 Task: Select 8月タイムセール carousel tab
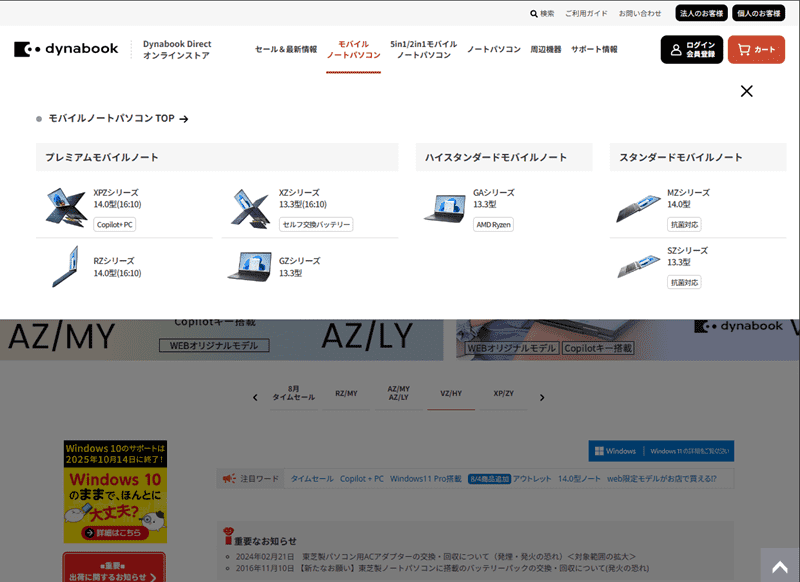(x=293, y=393)
